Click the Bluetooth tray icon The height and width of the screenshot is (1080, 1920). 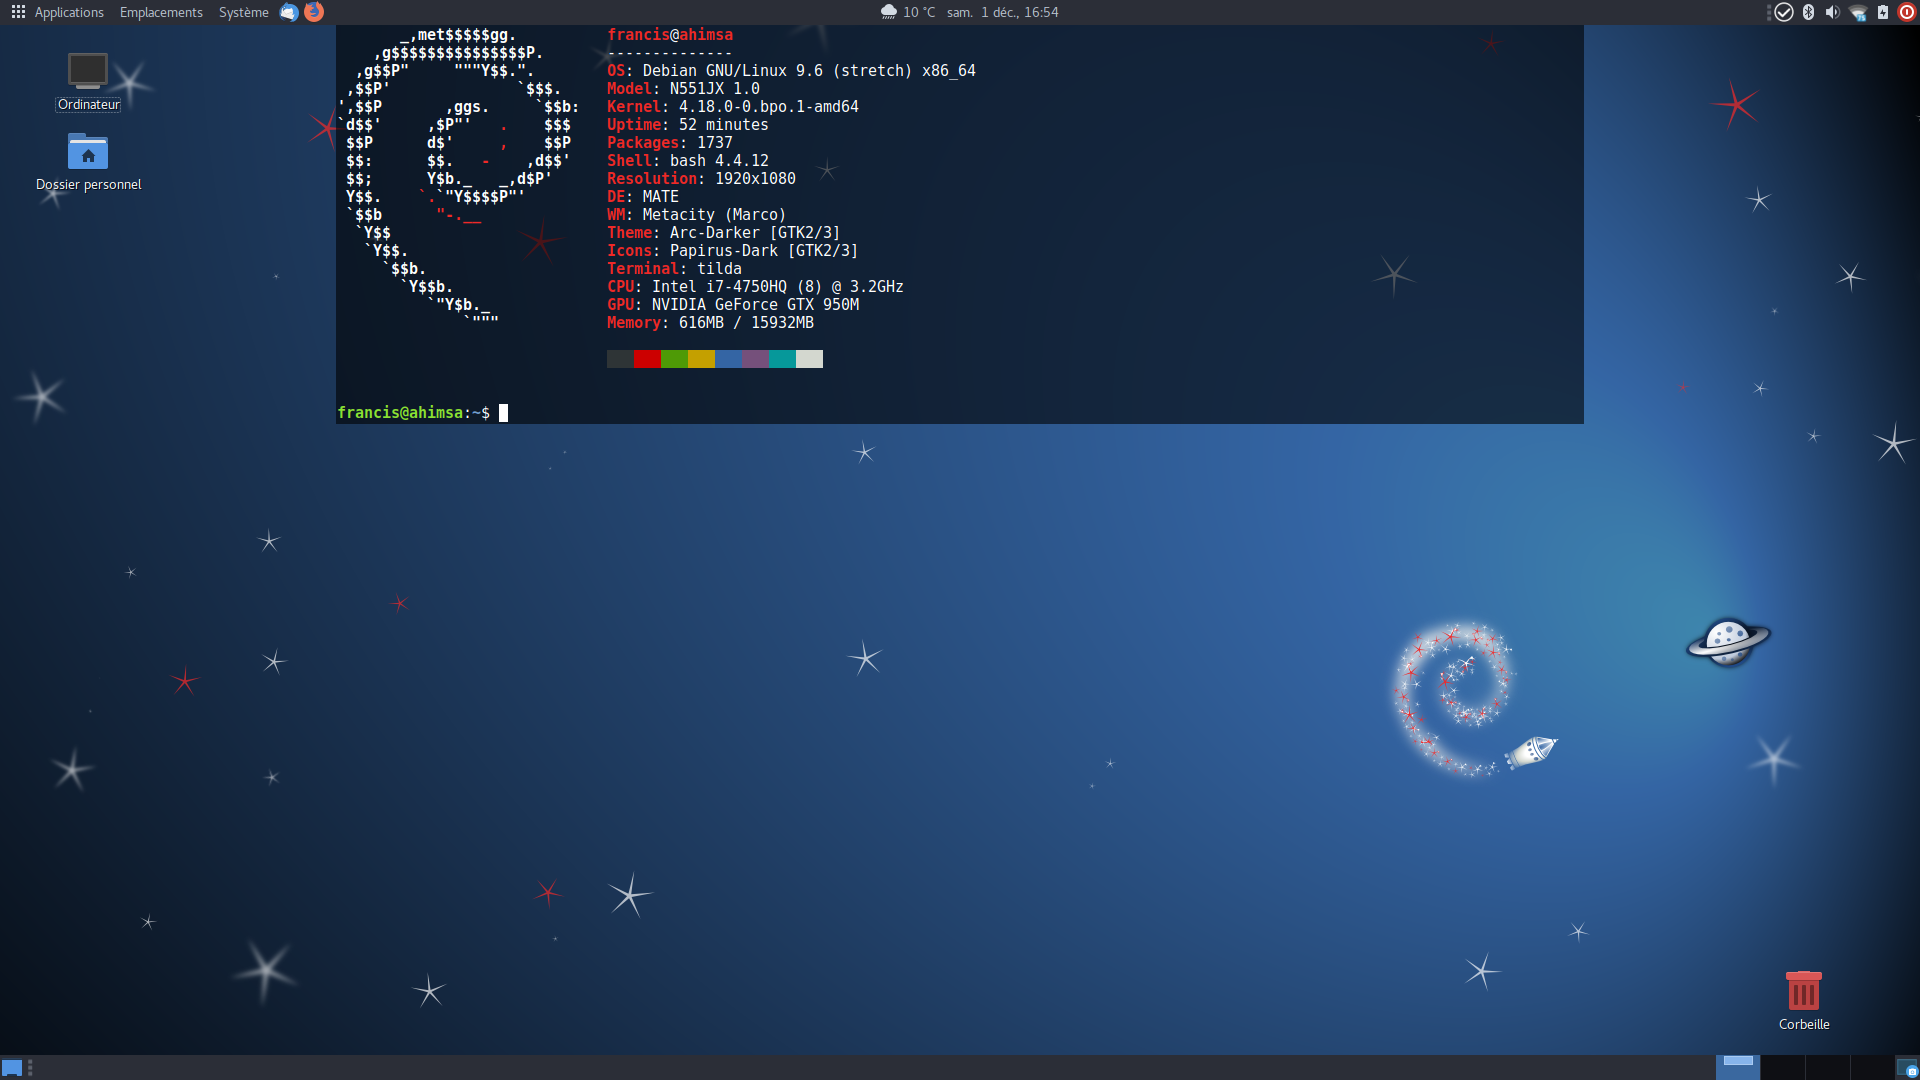coord(1808,12)
